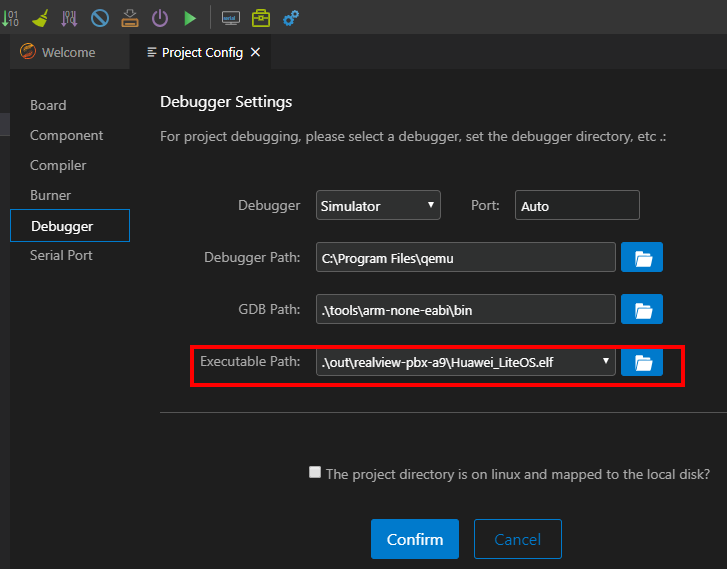Select the Compiler section in the sidebar

click(x=58, y=165)
